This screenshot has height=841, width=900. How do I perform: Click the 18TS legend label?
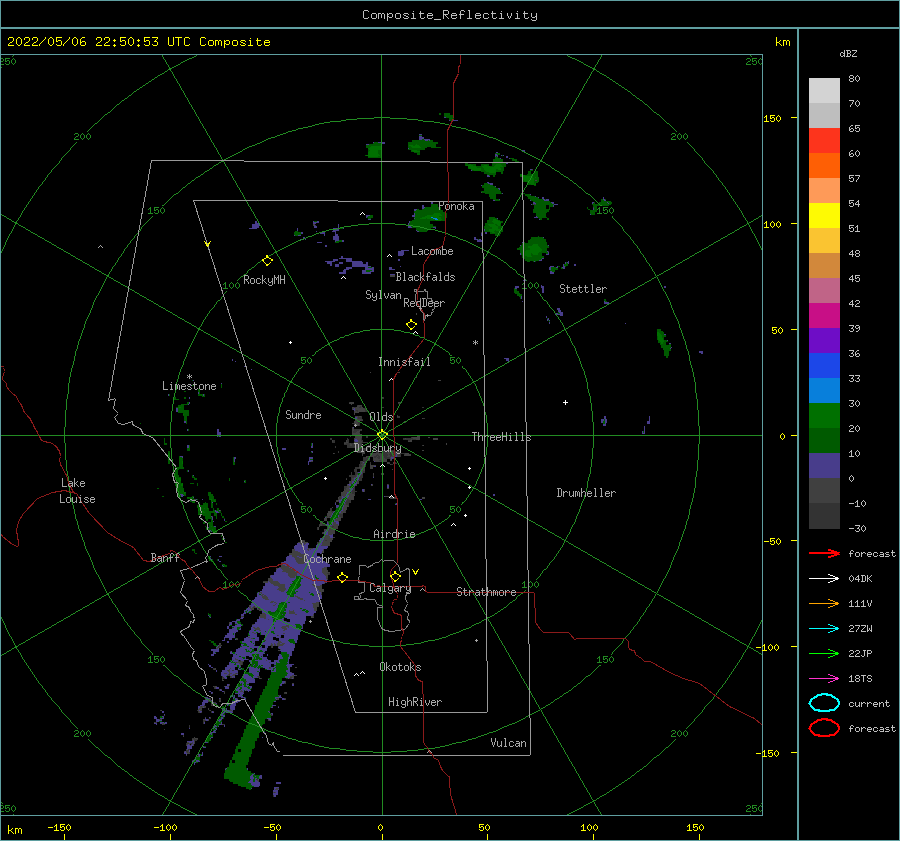point(860,679)
